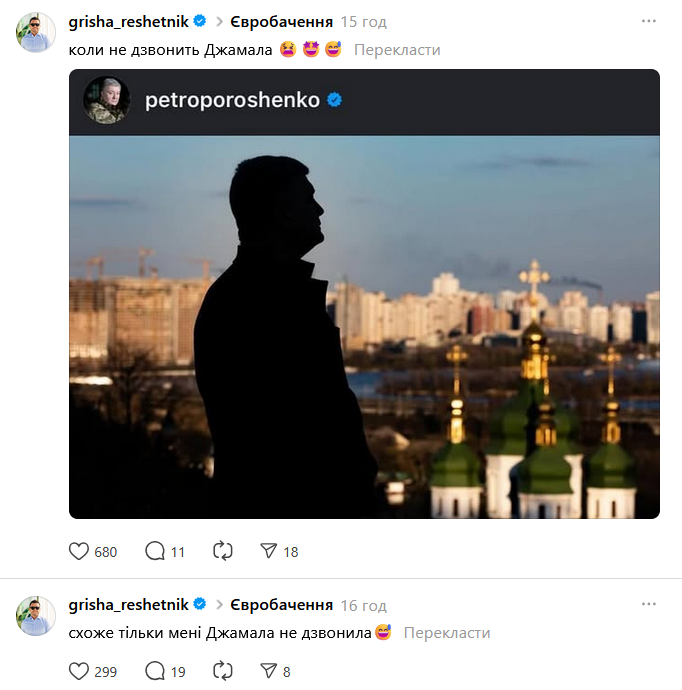
Task: Open Євробачення topic on the second post
Action: click(280, 605)
